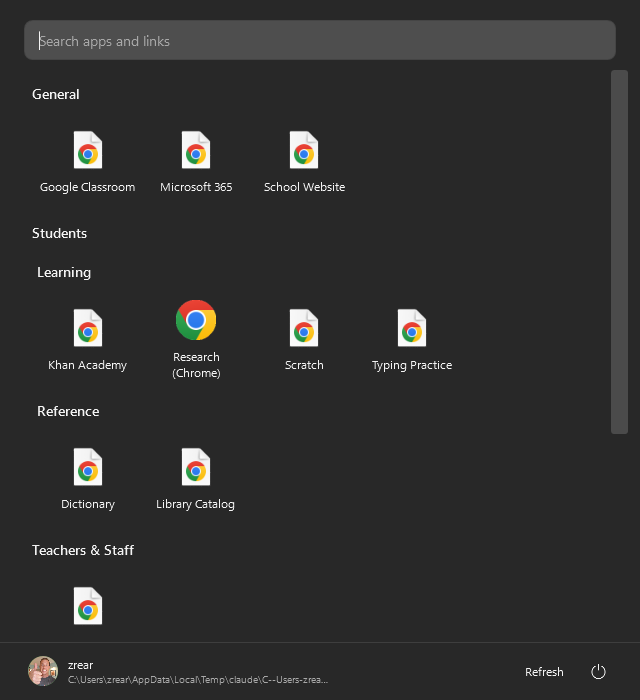Click the zrear user avatar picture
Screen dimensions: 640x700
[x=43, y=671]
